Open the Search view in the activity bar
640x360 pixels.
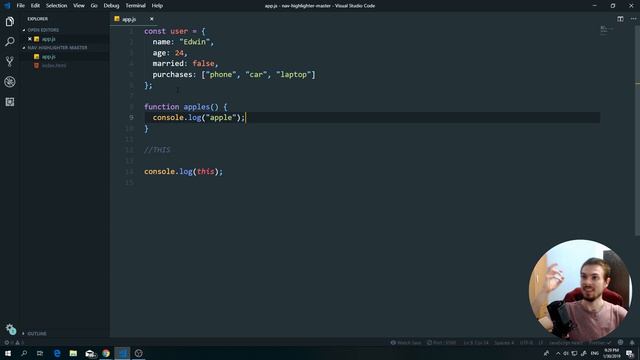point(10,42)
